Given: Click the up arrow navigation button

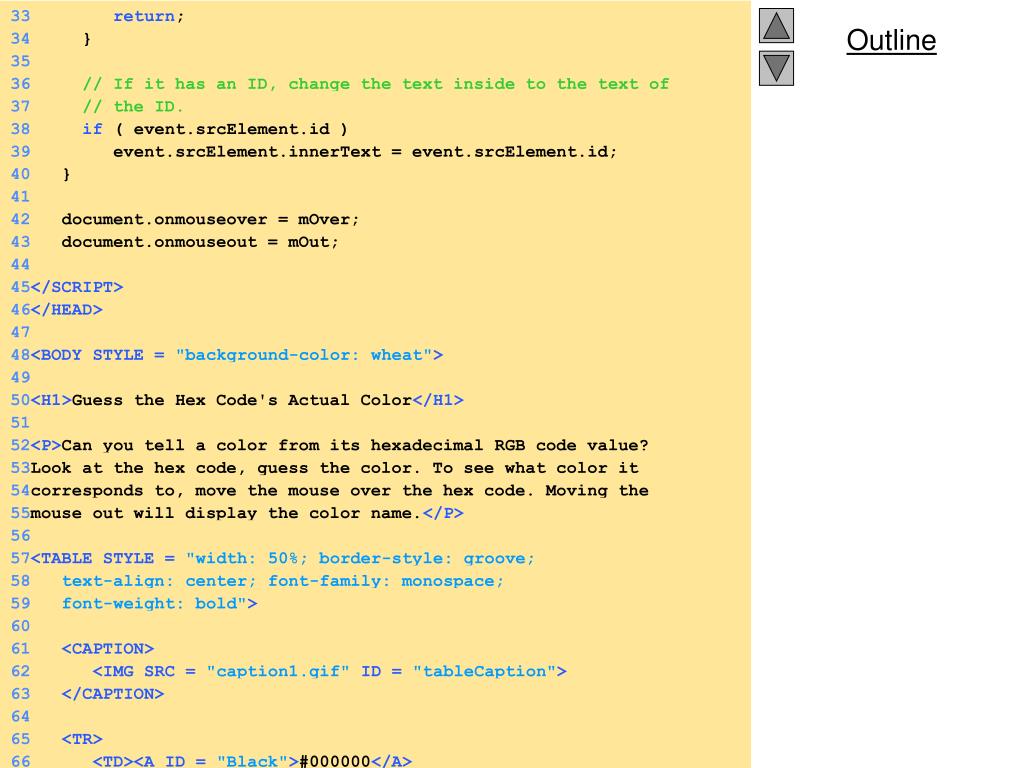Looking at the screenshot, I should (x=776, y=25).
